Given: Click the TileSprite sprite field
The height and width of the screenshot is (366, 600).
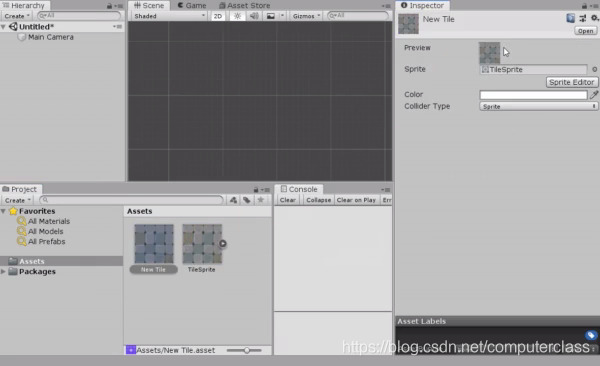Looking at the screenshot, I should tap(533, 69).
